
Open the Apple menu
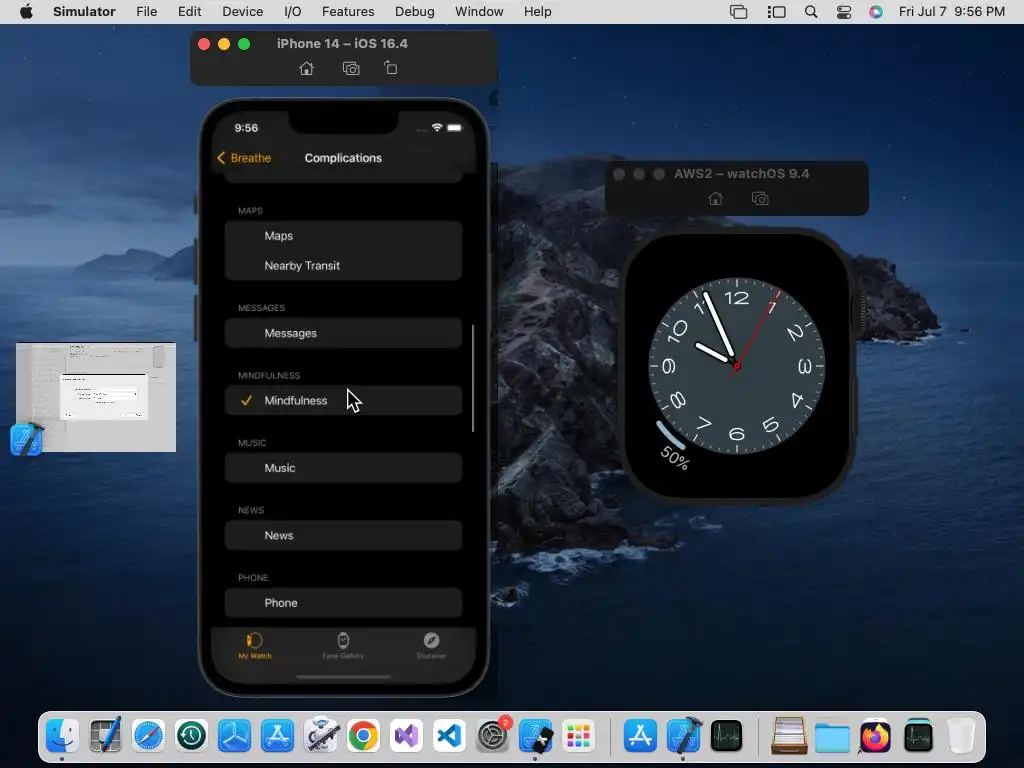[26, 12]
